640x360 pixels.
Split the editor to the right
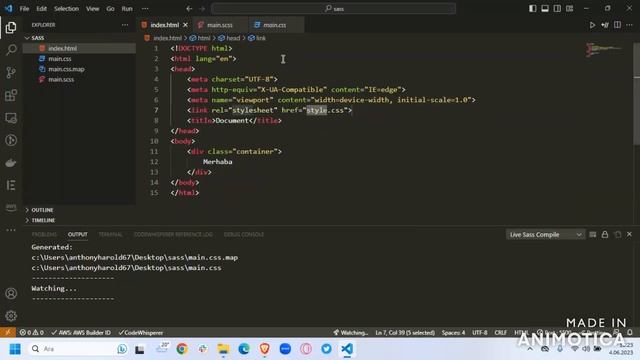pos(617,25)
